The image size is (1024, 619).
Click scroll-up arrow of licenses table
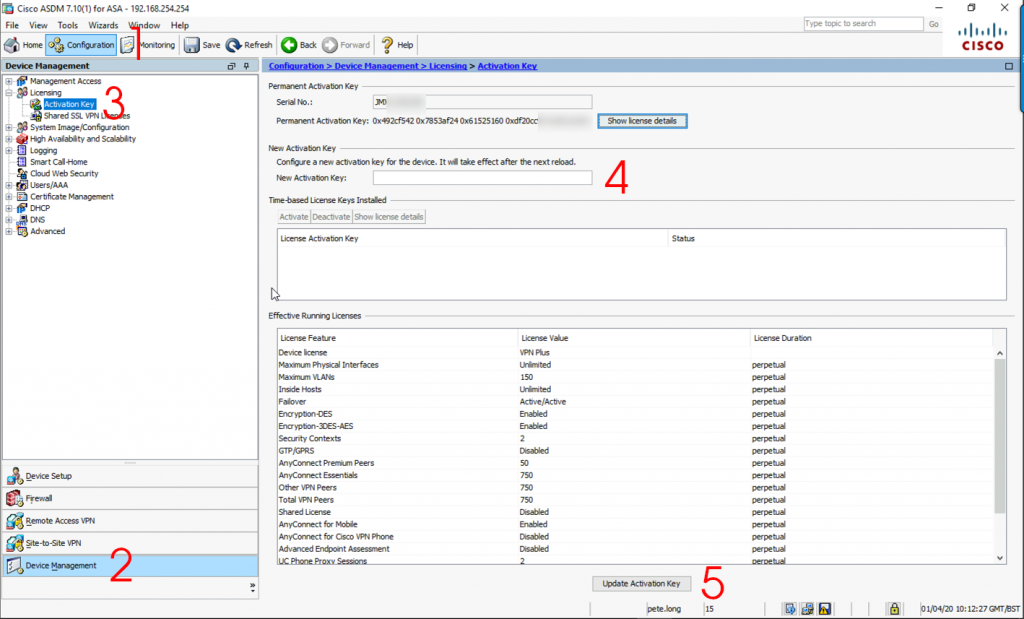point(1000,353)
